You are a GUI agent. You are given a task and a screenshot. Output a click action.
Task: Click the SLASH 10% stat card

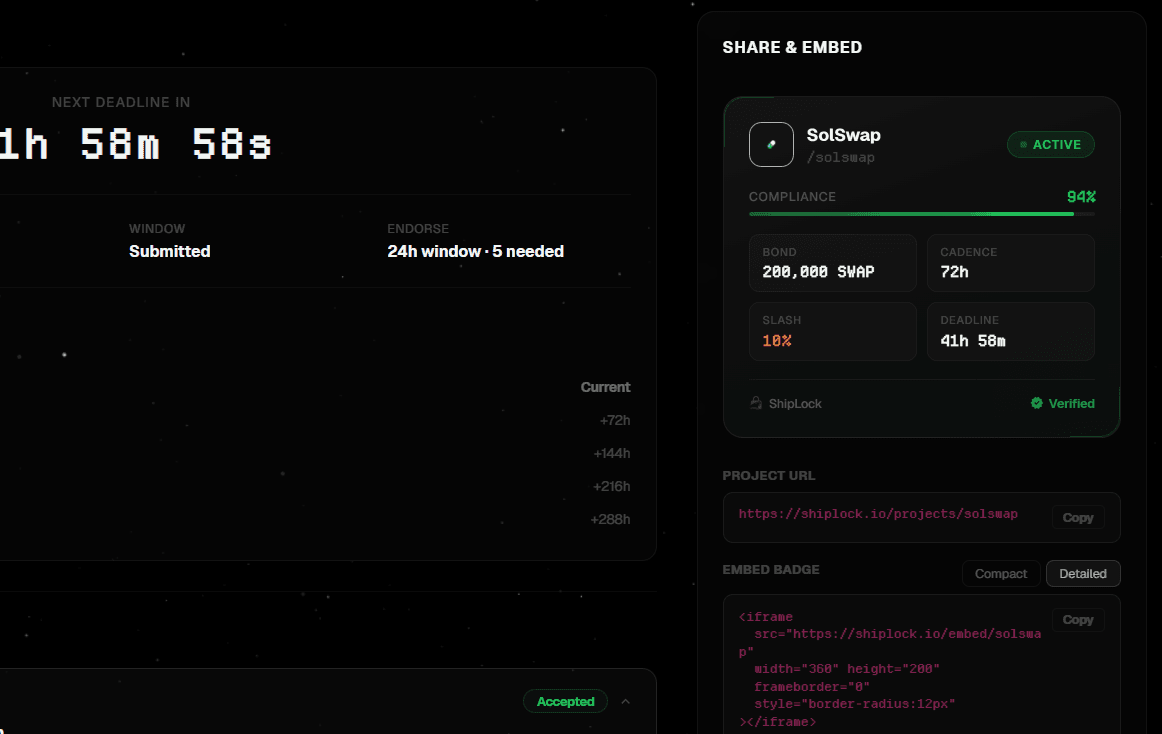point(833,331)
